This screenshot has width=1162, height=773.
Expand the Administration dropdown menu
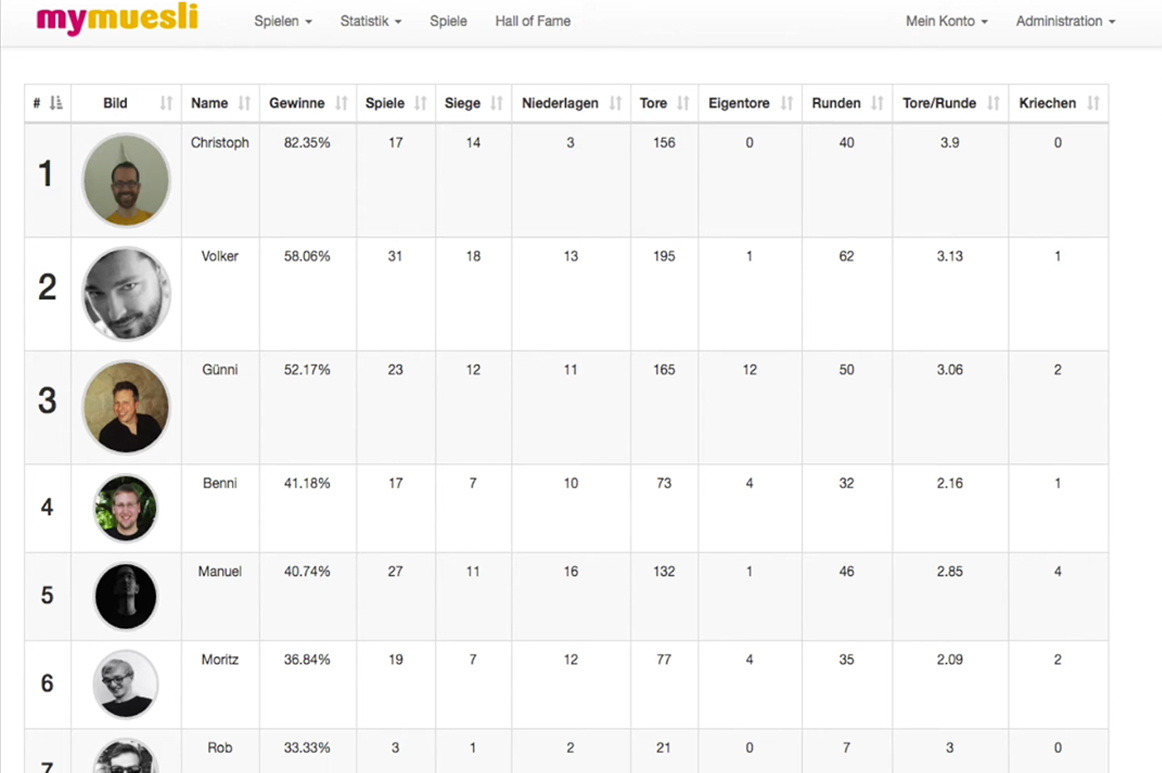click(x=1065, y=21)
